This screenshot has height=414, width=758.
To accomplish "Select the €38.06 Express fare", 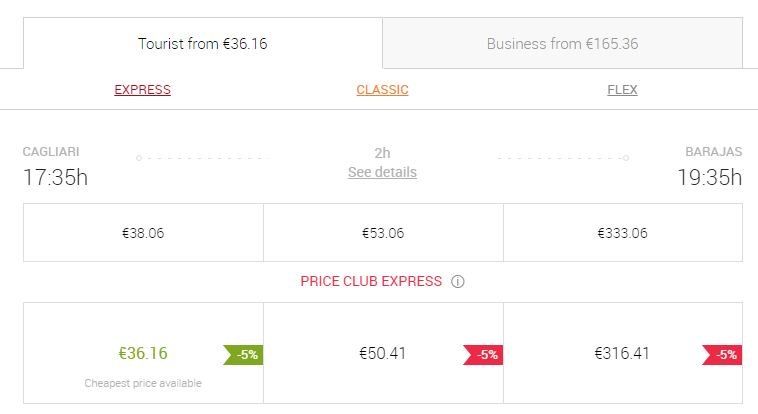I will point(143,233).
